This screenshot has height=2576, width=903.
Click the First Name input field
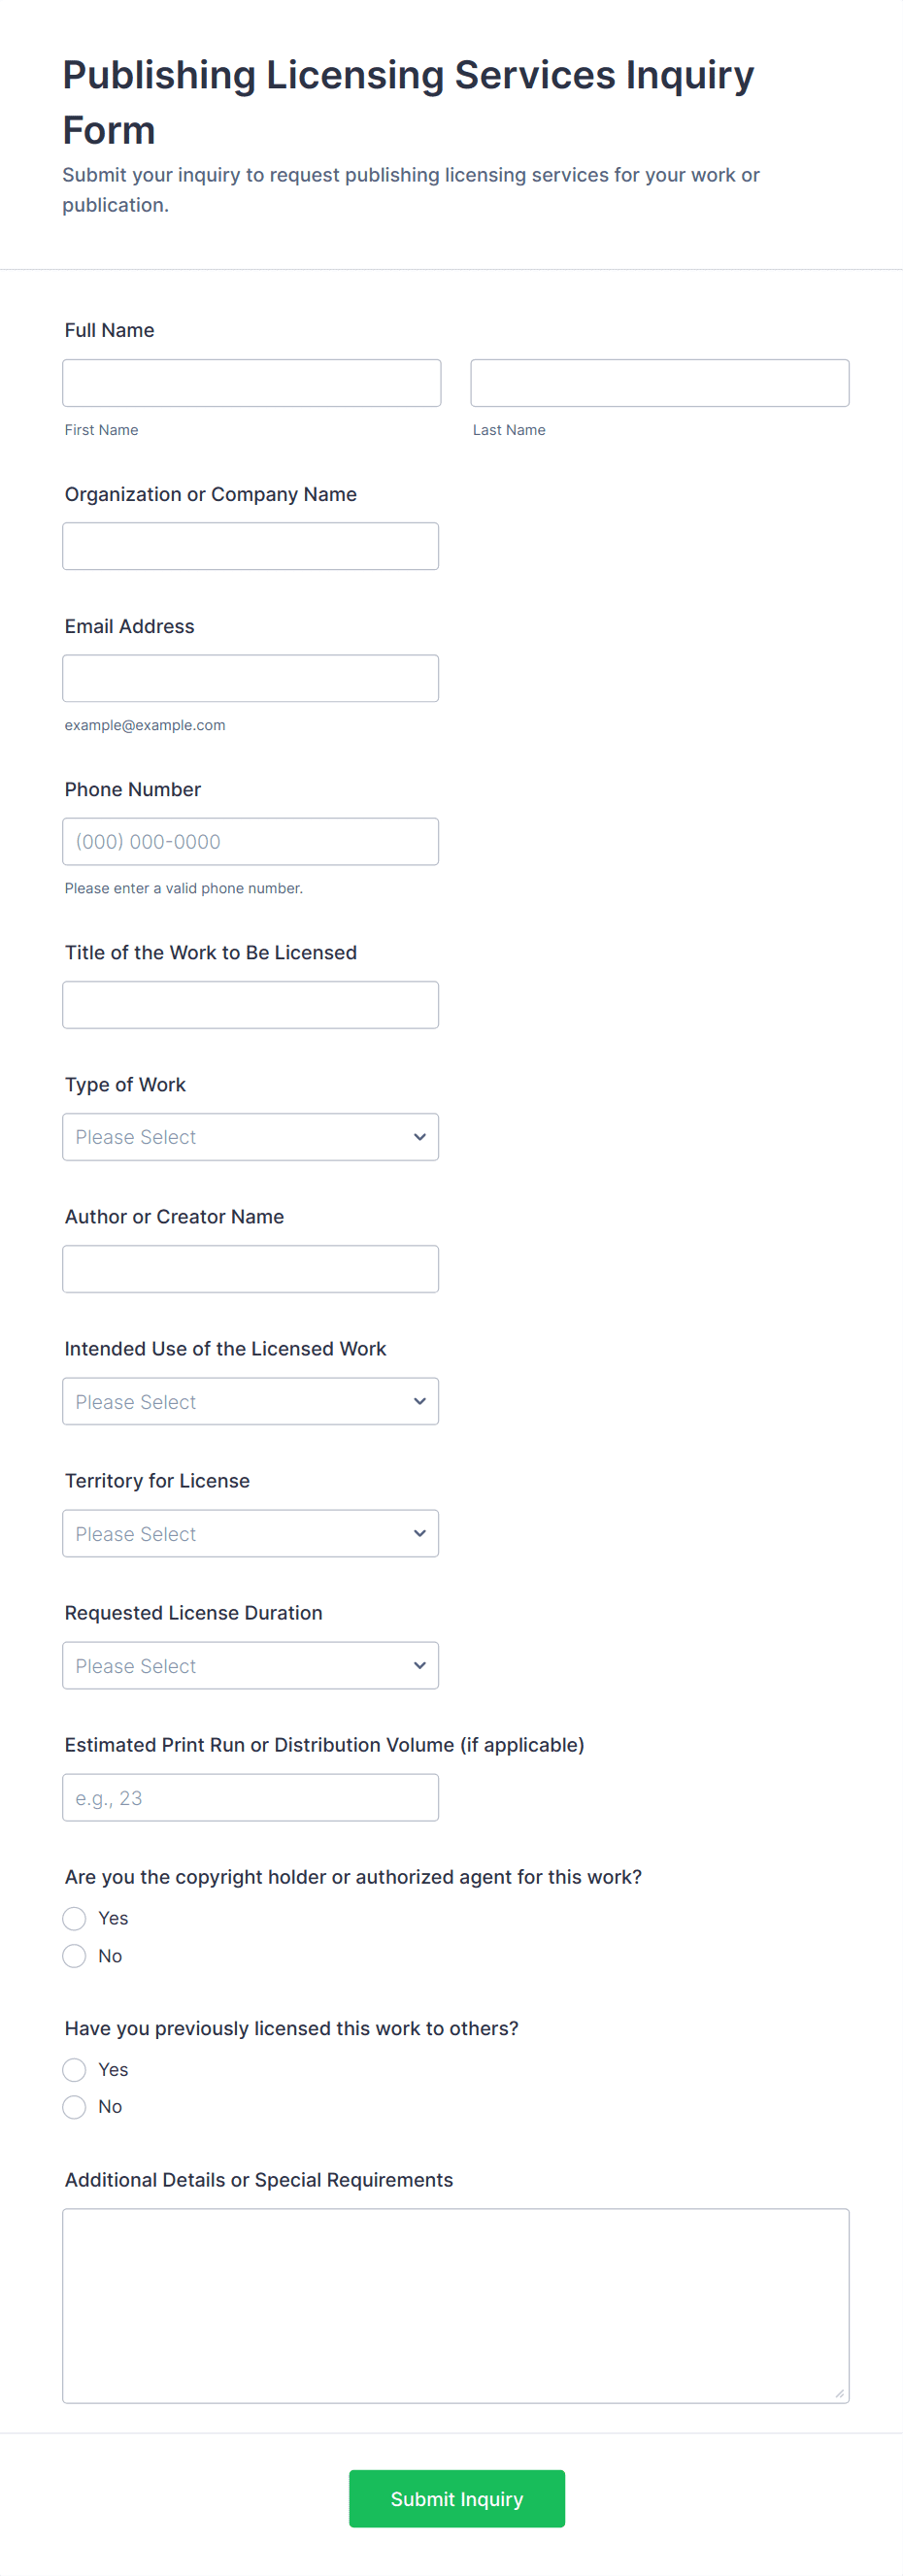pyautogui.click(x=251, y=383)
